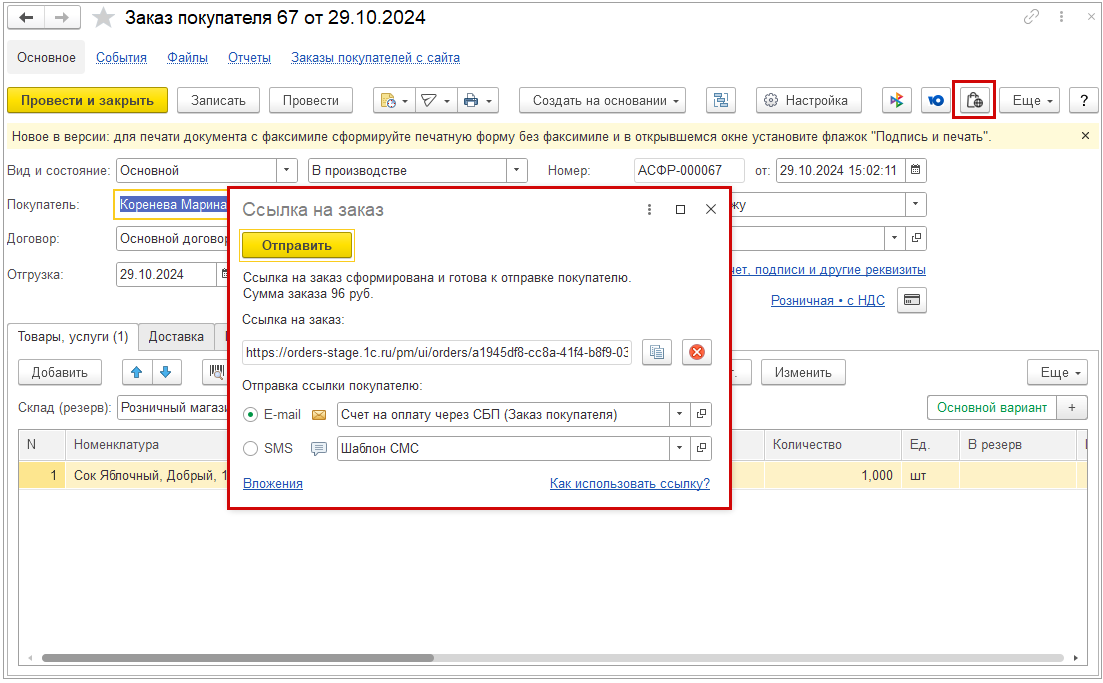
Task: Move row down with arrow button
Action: [x=165, y=372]
